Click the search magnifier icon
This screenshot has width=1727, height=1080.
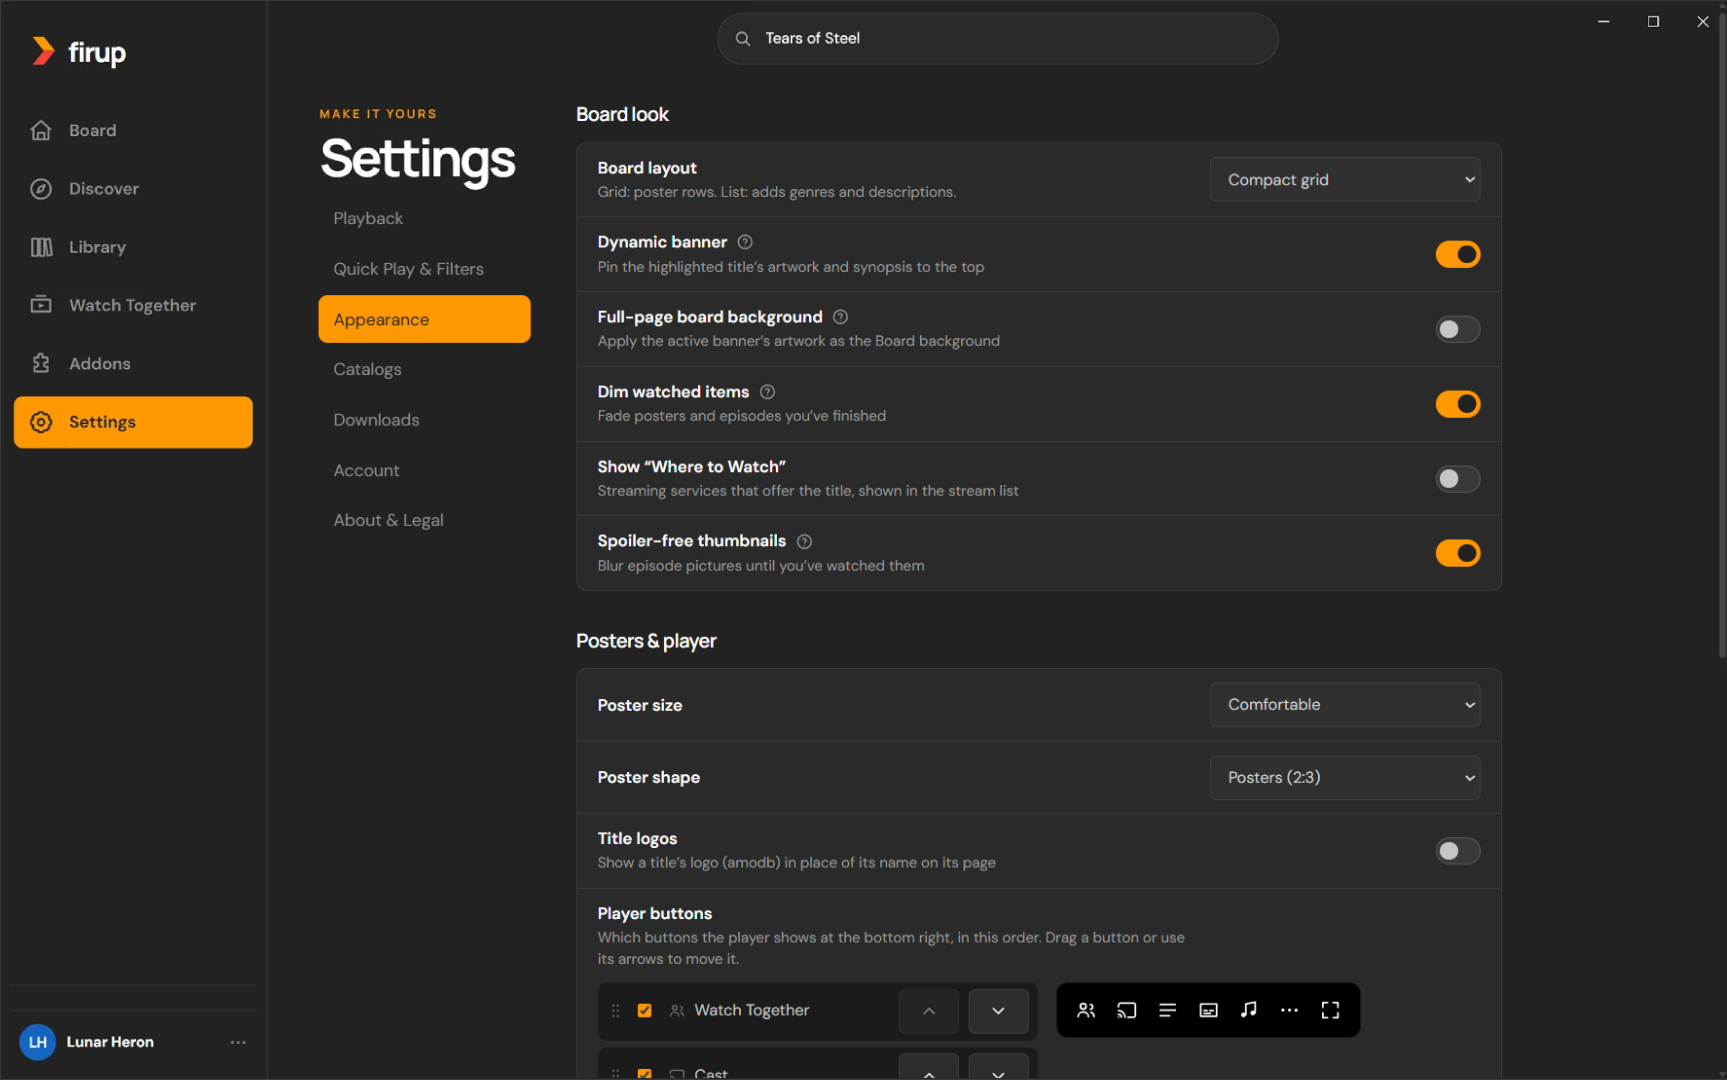(743, 39)
